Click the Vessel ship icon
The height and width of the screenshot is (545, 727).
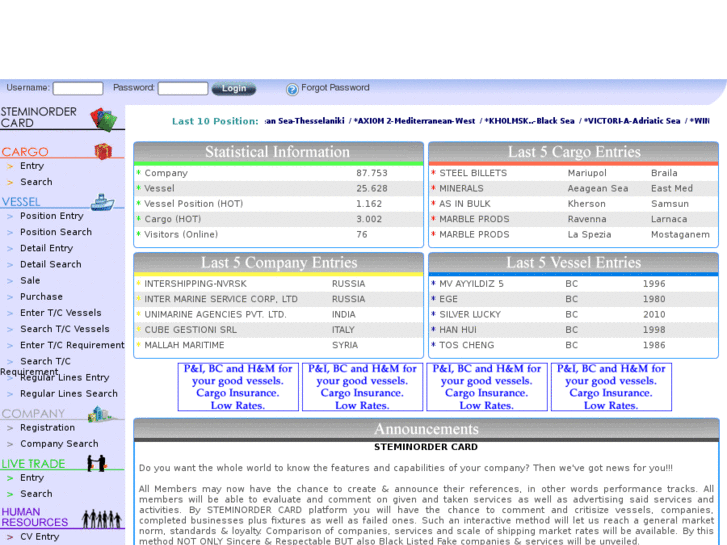[x=102, y=202]
